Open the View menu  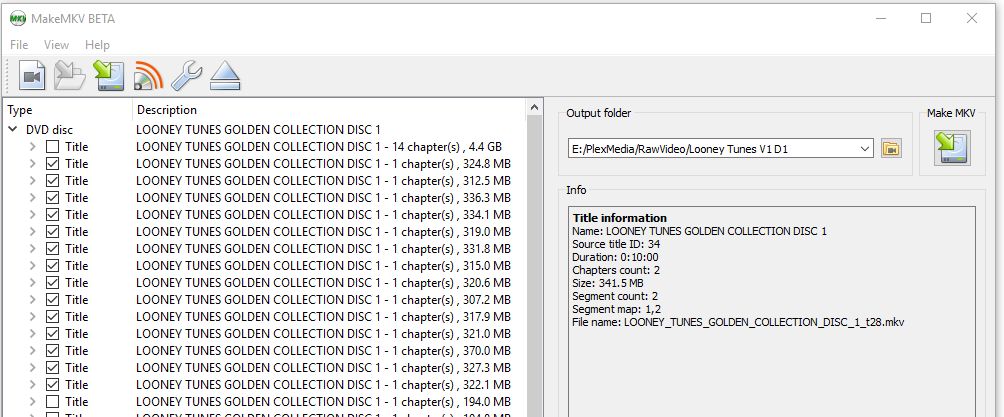pyautogui.click(x=56, y=45)
